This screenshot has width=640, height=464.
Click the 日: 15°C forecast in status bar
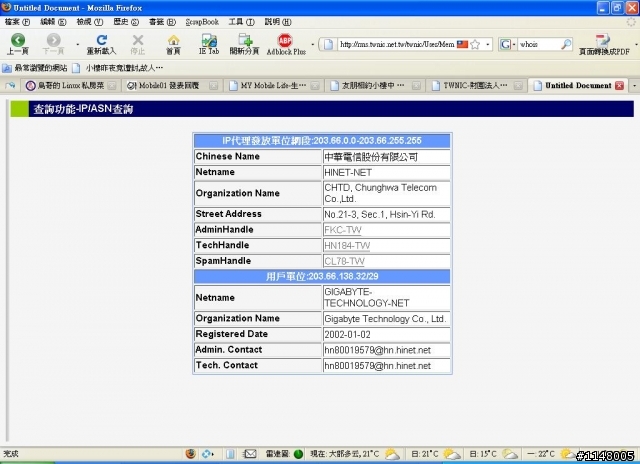493,454
